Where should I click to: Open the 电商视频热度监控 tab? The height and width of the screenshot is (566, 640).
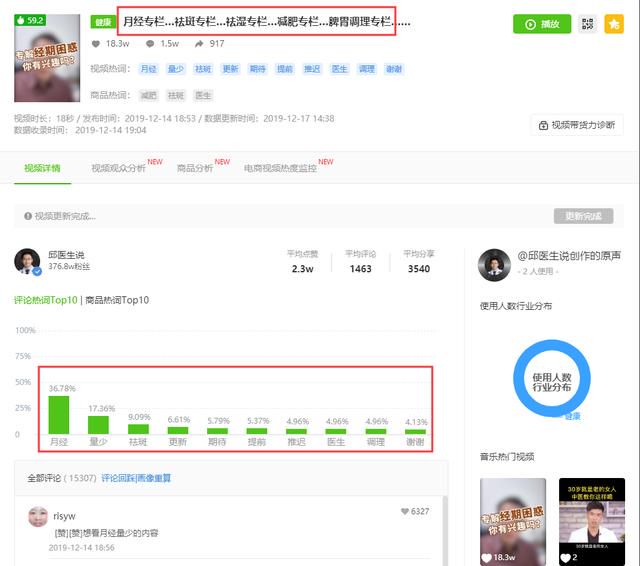(280, 168)
